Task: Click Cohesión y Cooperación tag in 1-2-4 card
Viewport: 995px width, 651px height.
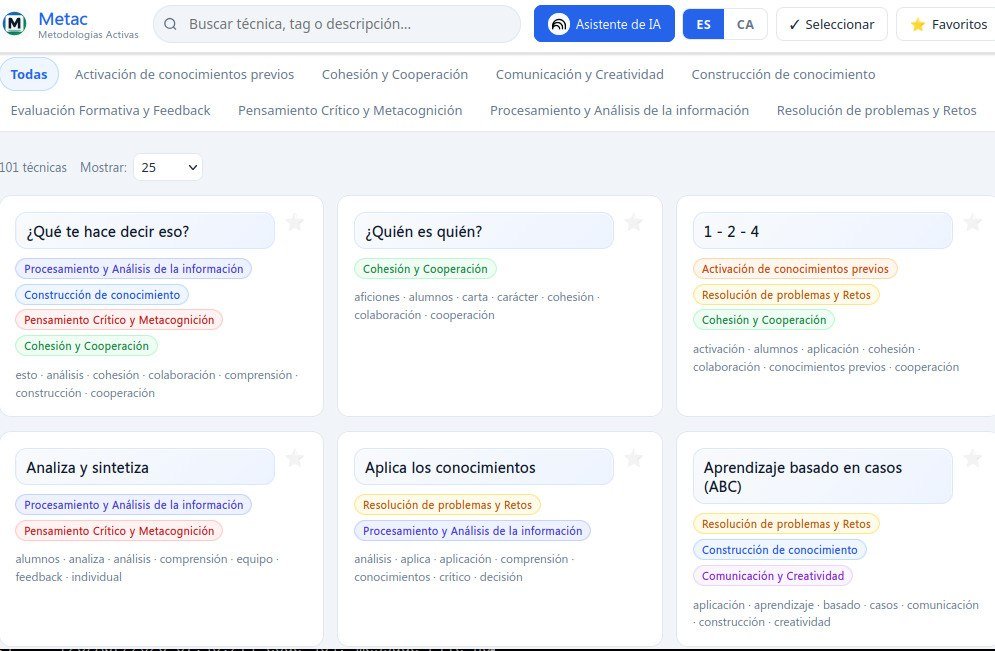Action: click(764, 320)
